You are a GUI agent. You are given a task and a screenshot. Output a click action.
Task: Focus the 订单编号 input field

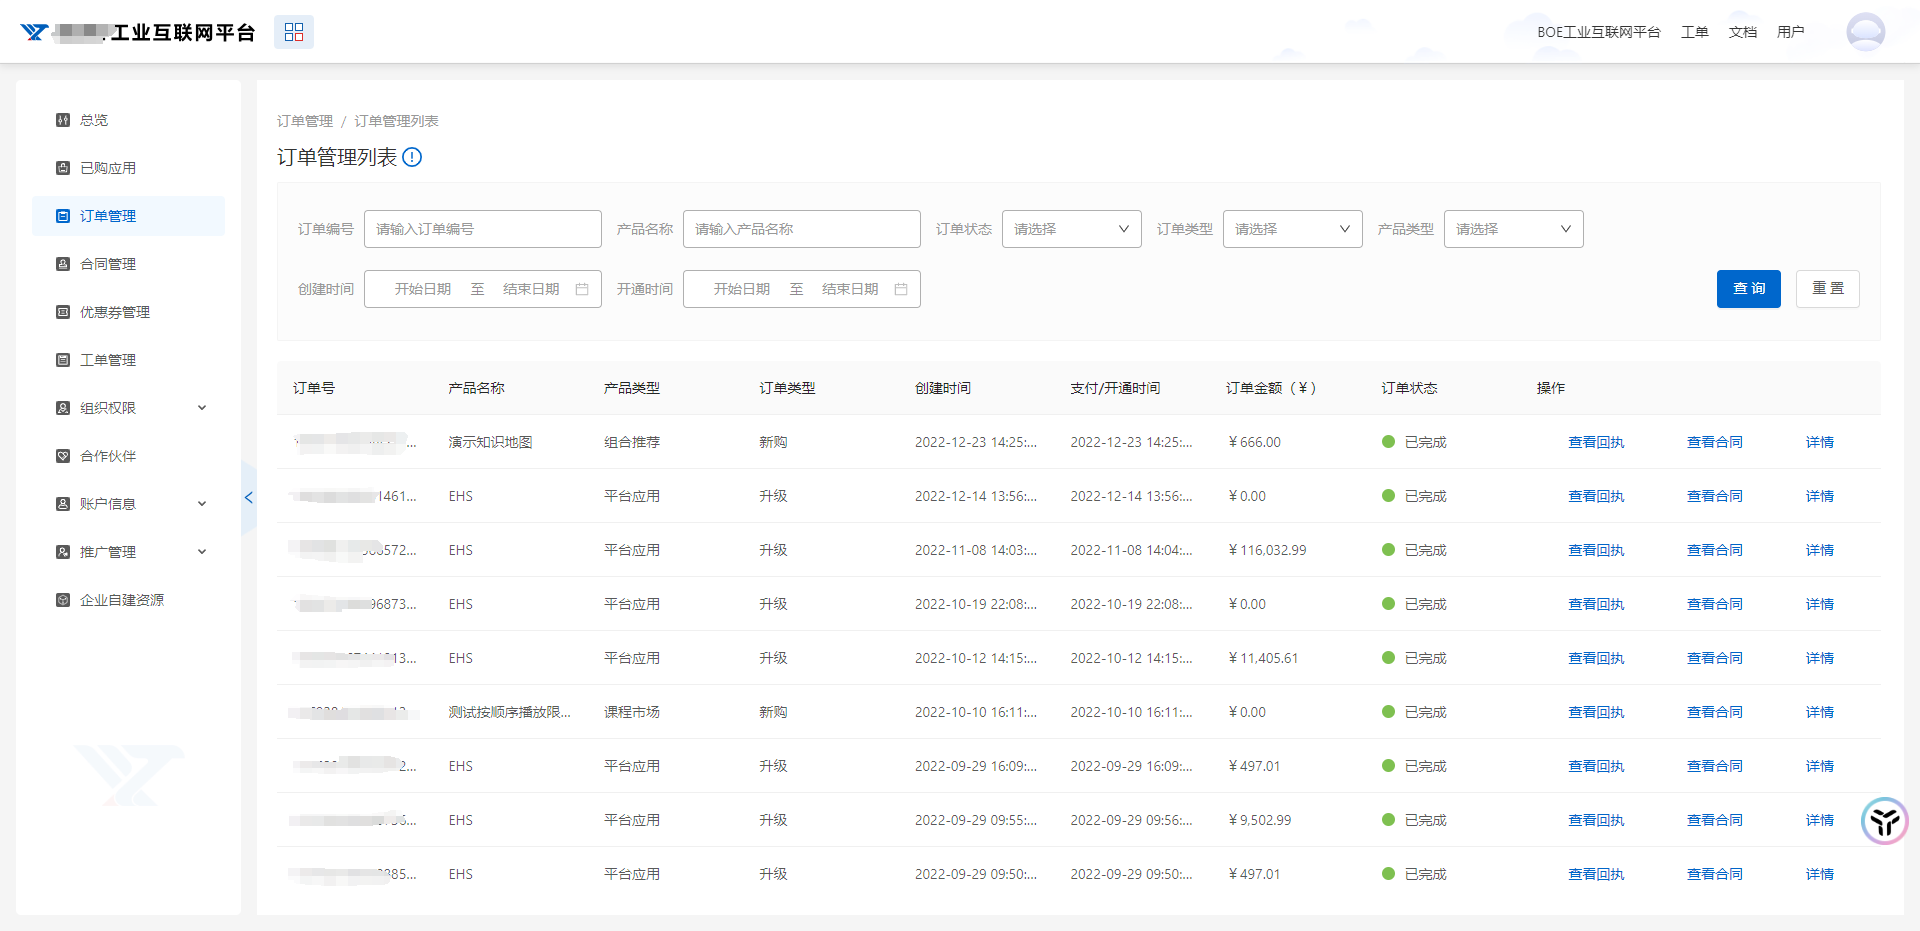point(483,229)
